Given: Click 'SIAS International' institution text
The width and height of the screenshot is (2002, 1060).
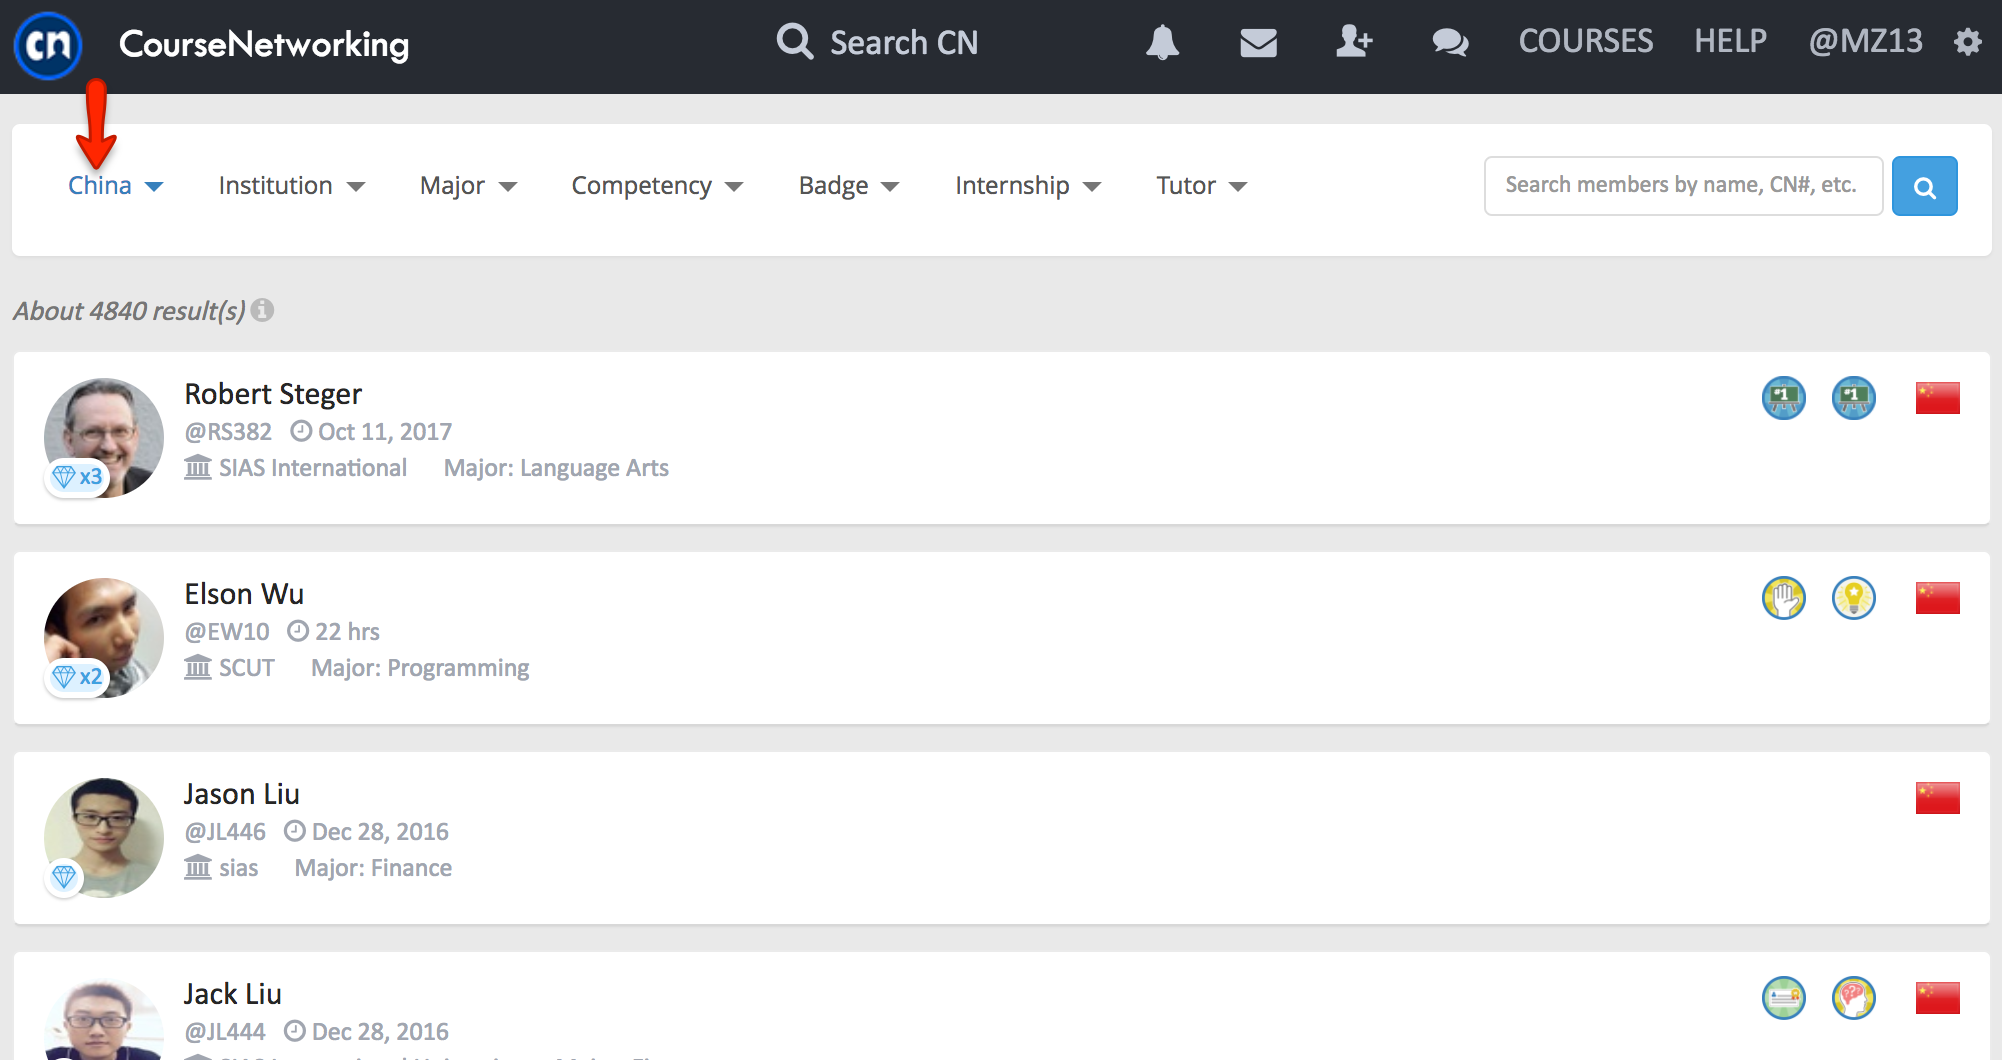Looking at the screenshot, I should 313,468.
